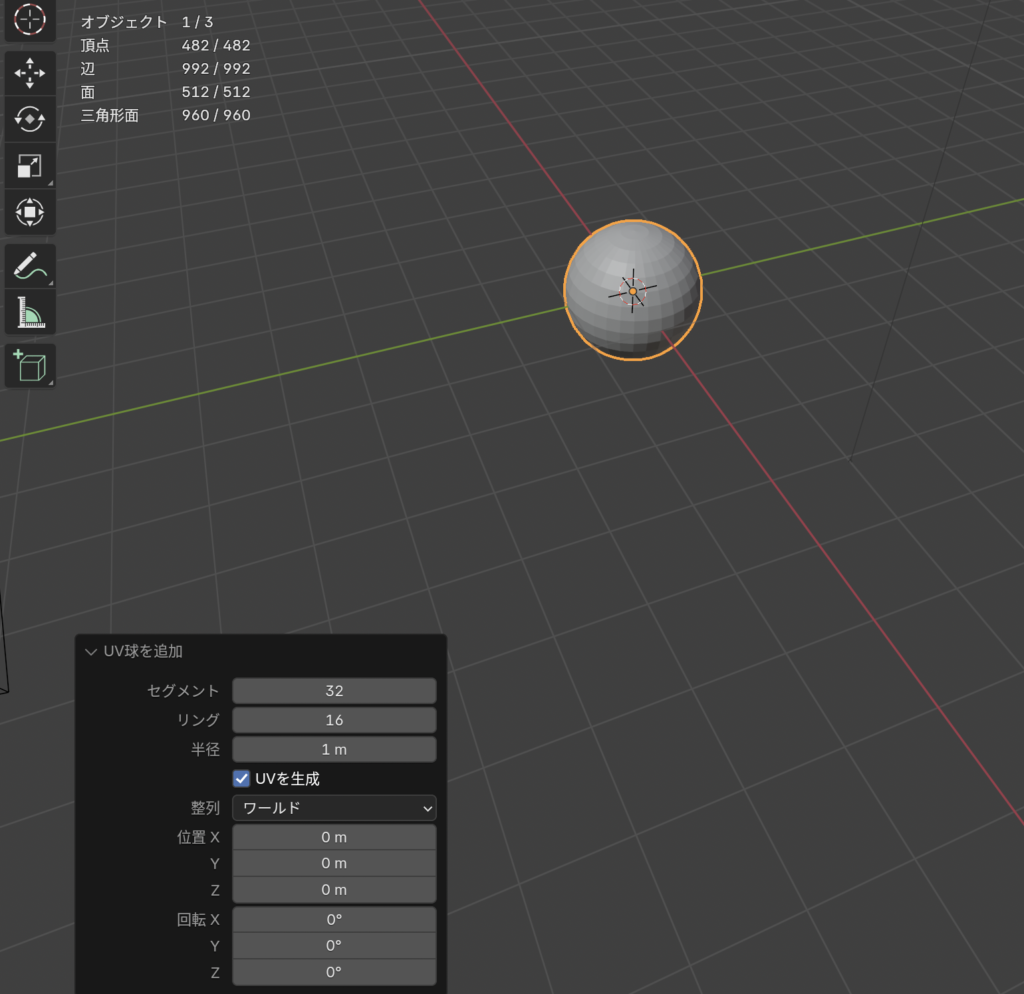The image size is (1024, 994).
Task: Click the 頂点 482 / 482 statistic
Action: 165,46
